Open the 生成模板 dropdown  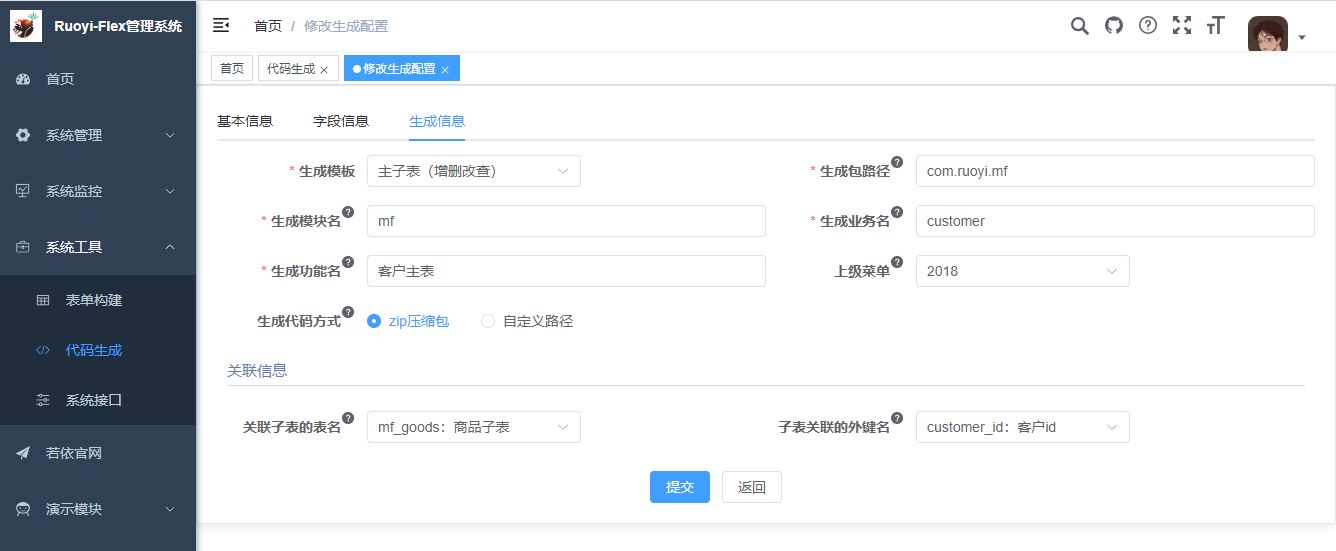473,171
